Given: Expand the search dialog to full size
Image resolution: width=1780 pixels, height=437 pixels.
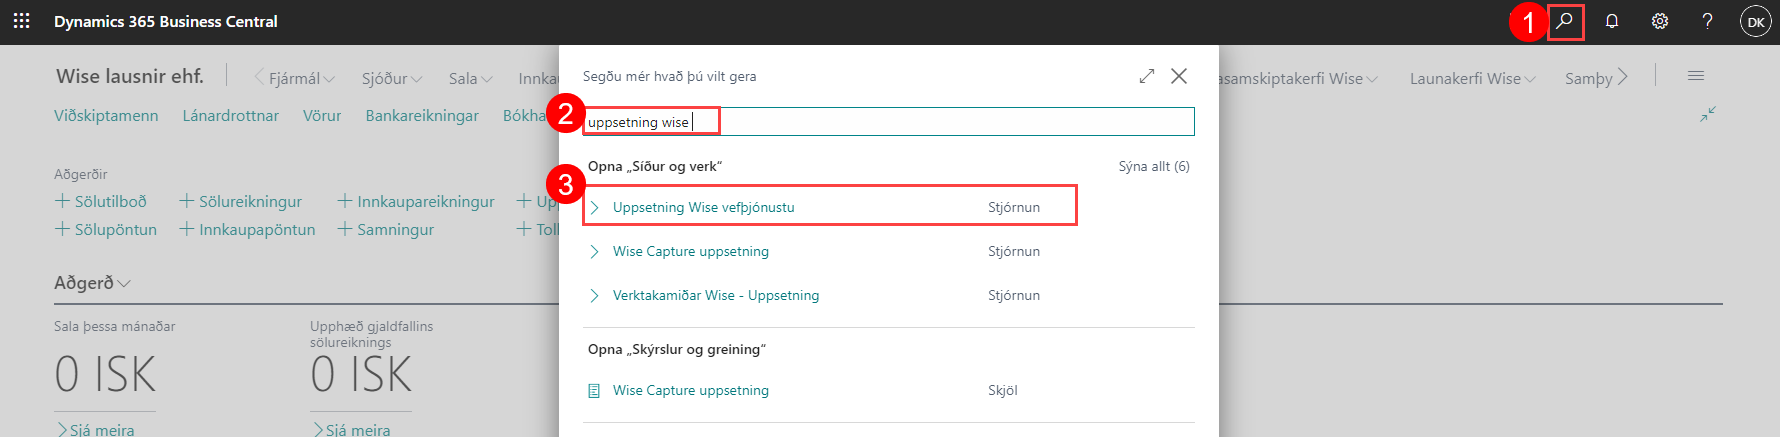Looking at the screenshot, I should point(1147,76).
